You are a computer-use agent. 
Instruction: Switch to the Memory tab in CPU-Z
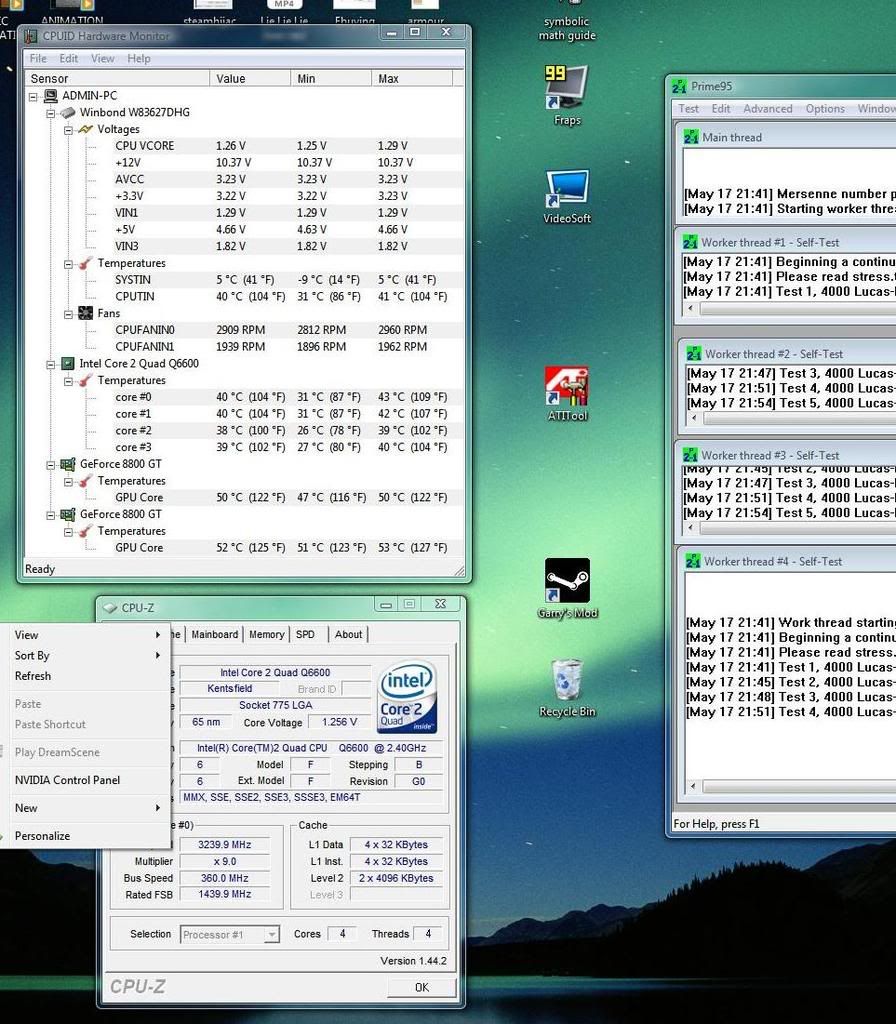pos(266,634)
